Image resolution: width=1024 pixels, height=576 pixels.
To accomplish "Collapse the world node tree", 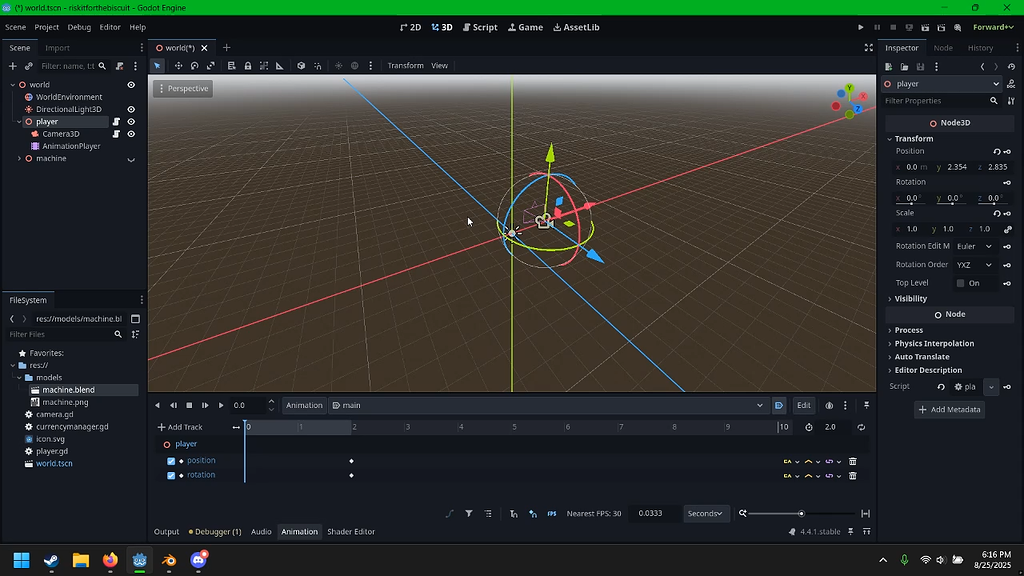I will coord(13,85).
